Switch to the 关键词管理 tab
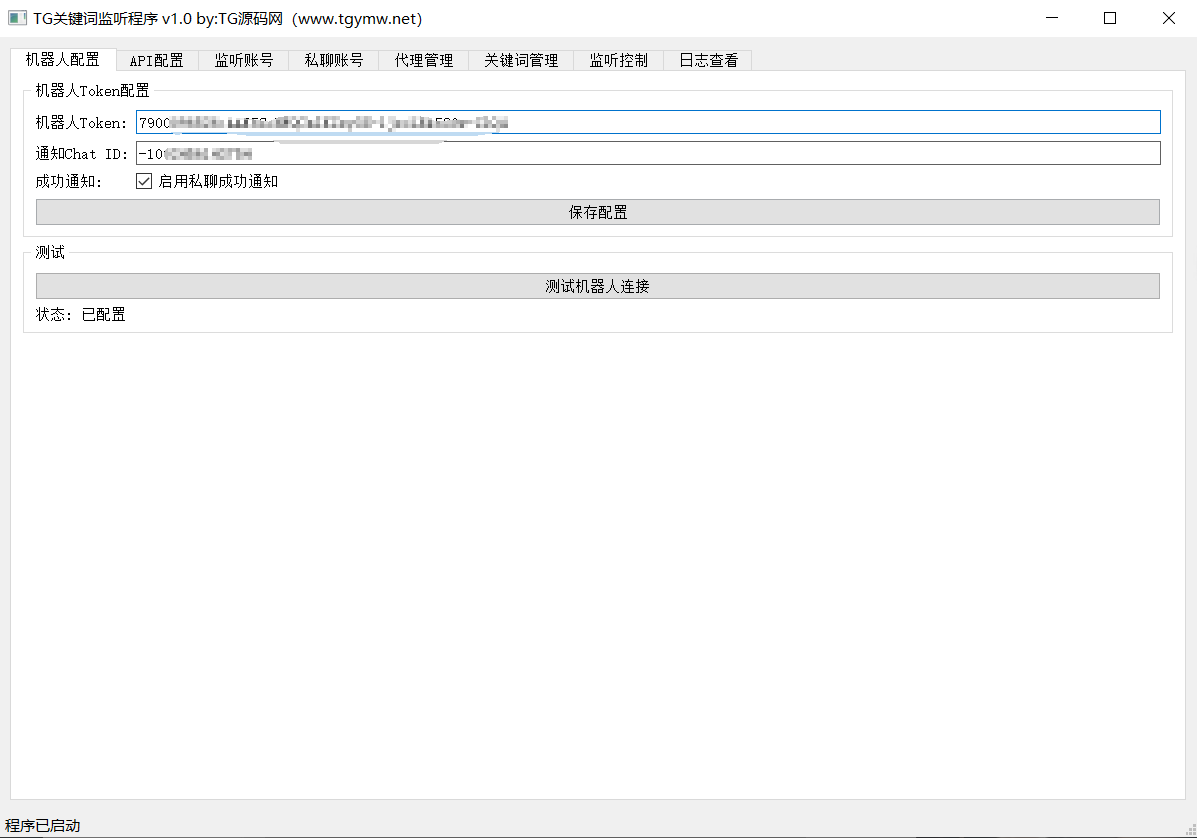 coord(521,61)
